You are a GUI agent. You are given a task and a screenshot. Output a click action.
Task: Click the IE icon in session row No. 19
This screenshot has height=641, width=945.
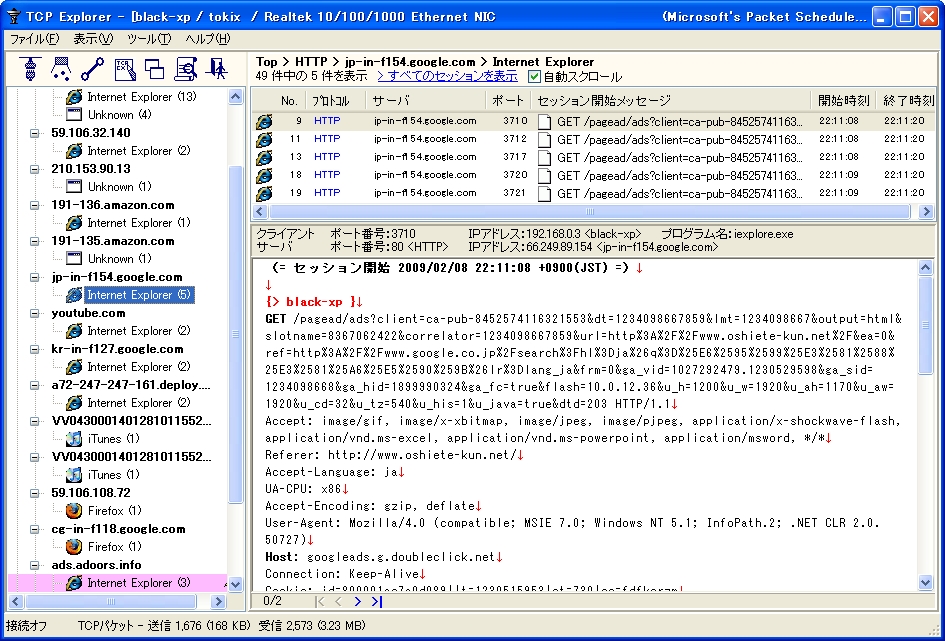(263, 193)
